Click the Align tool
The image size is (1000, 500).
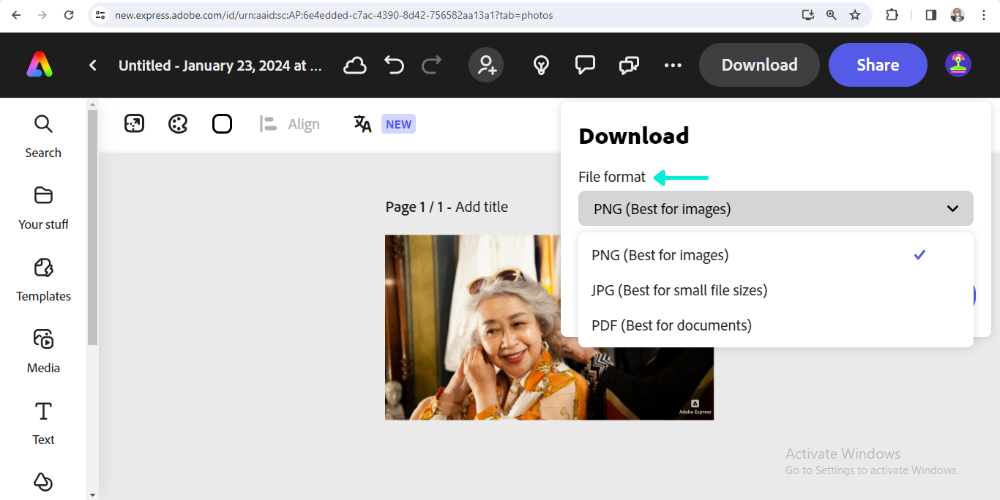[x=290, y=124]
